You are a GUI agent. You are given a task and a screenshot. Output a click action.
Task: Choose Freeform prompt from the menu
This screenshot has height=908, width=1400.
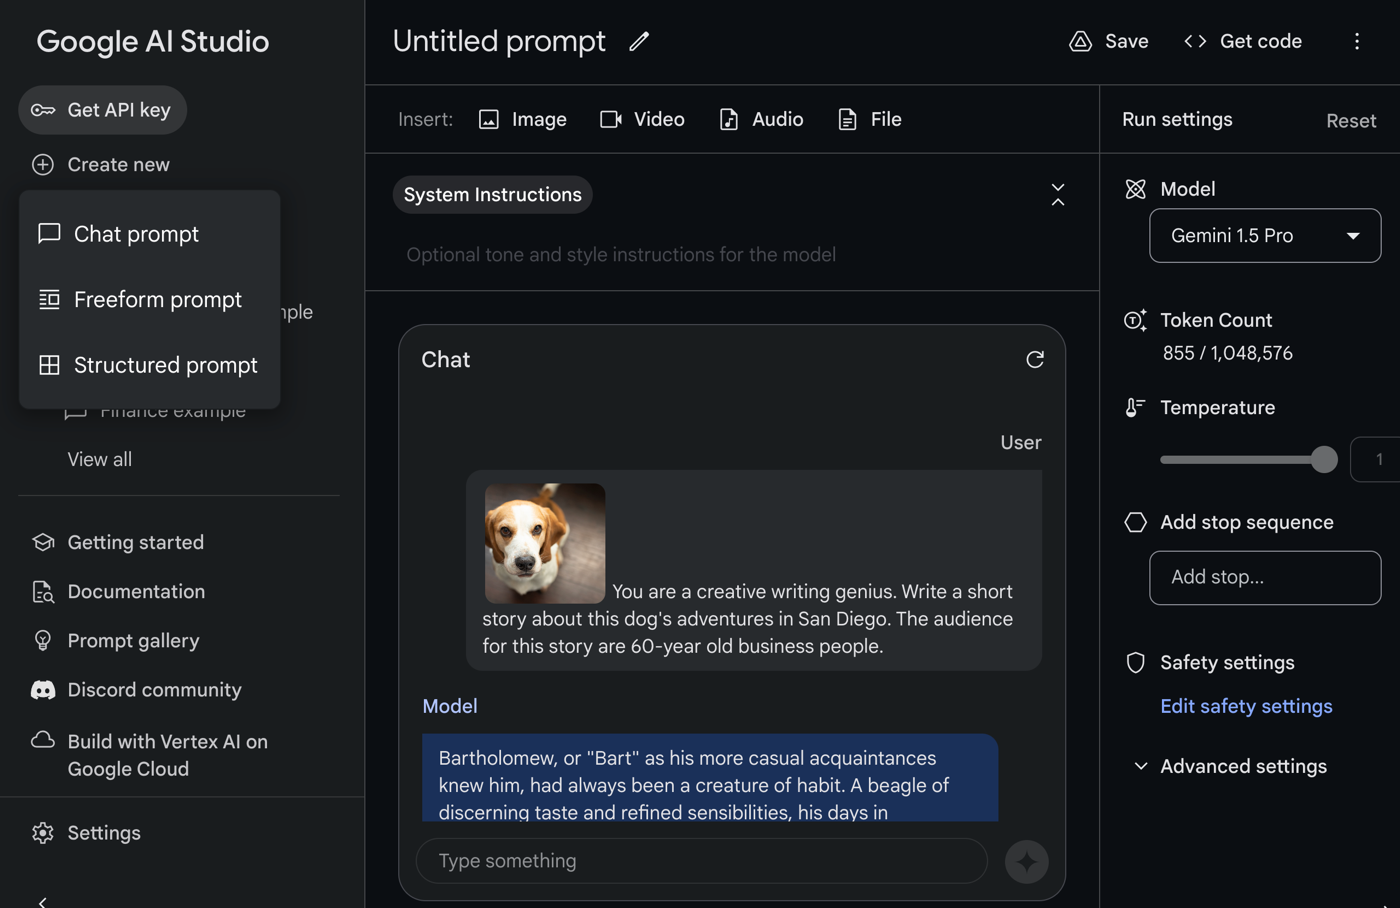click(x=157, y=300)
